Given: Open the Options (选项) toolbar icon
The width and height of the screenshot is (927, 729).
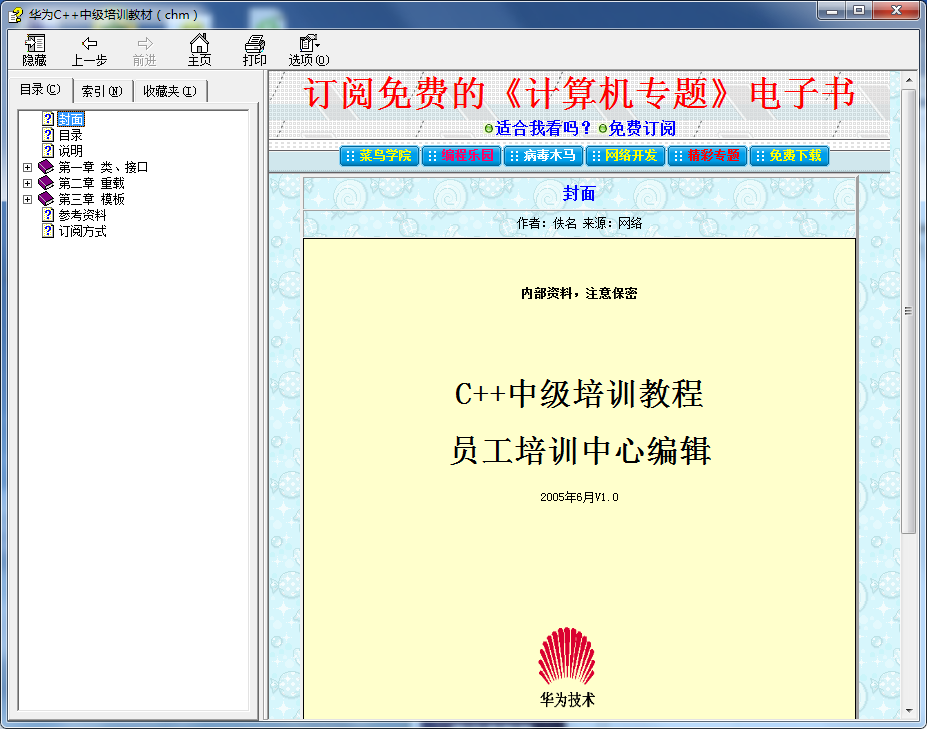Looking at the screenshot, I should tap(309, 44).
